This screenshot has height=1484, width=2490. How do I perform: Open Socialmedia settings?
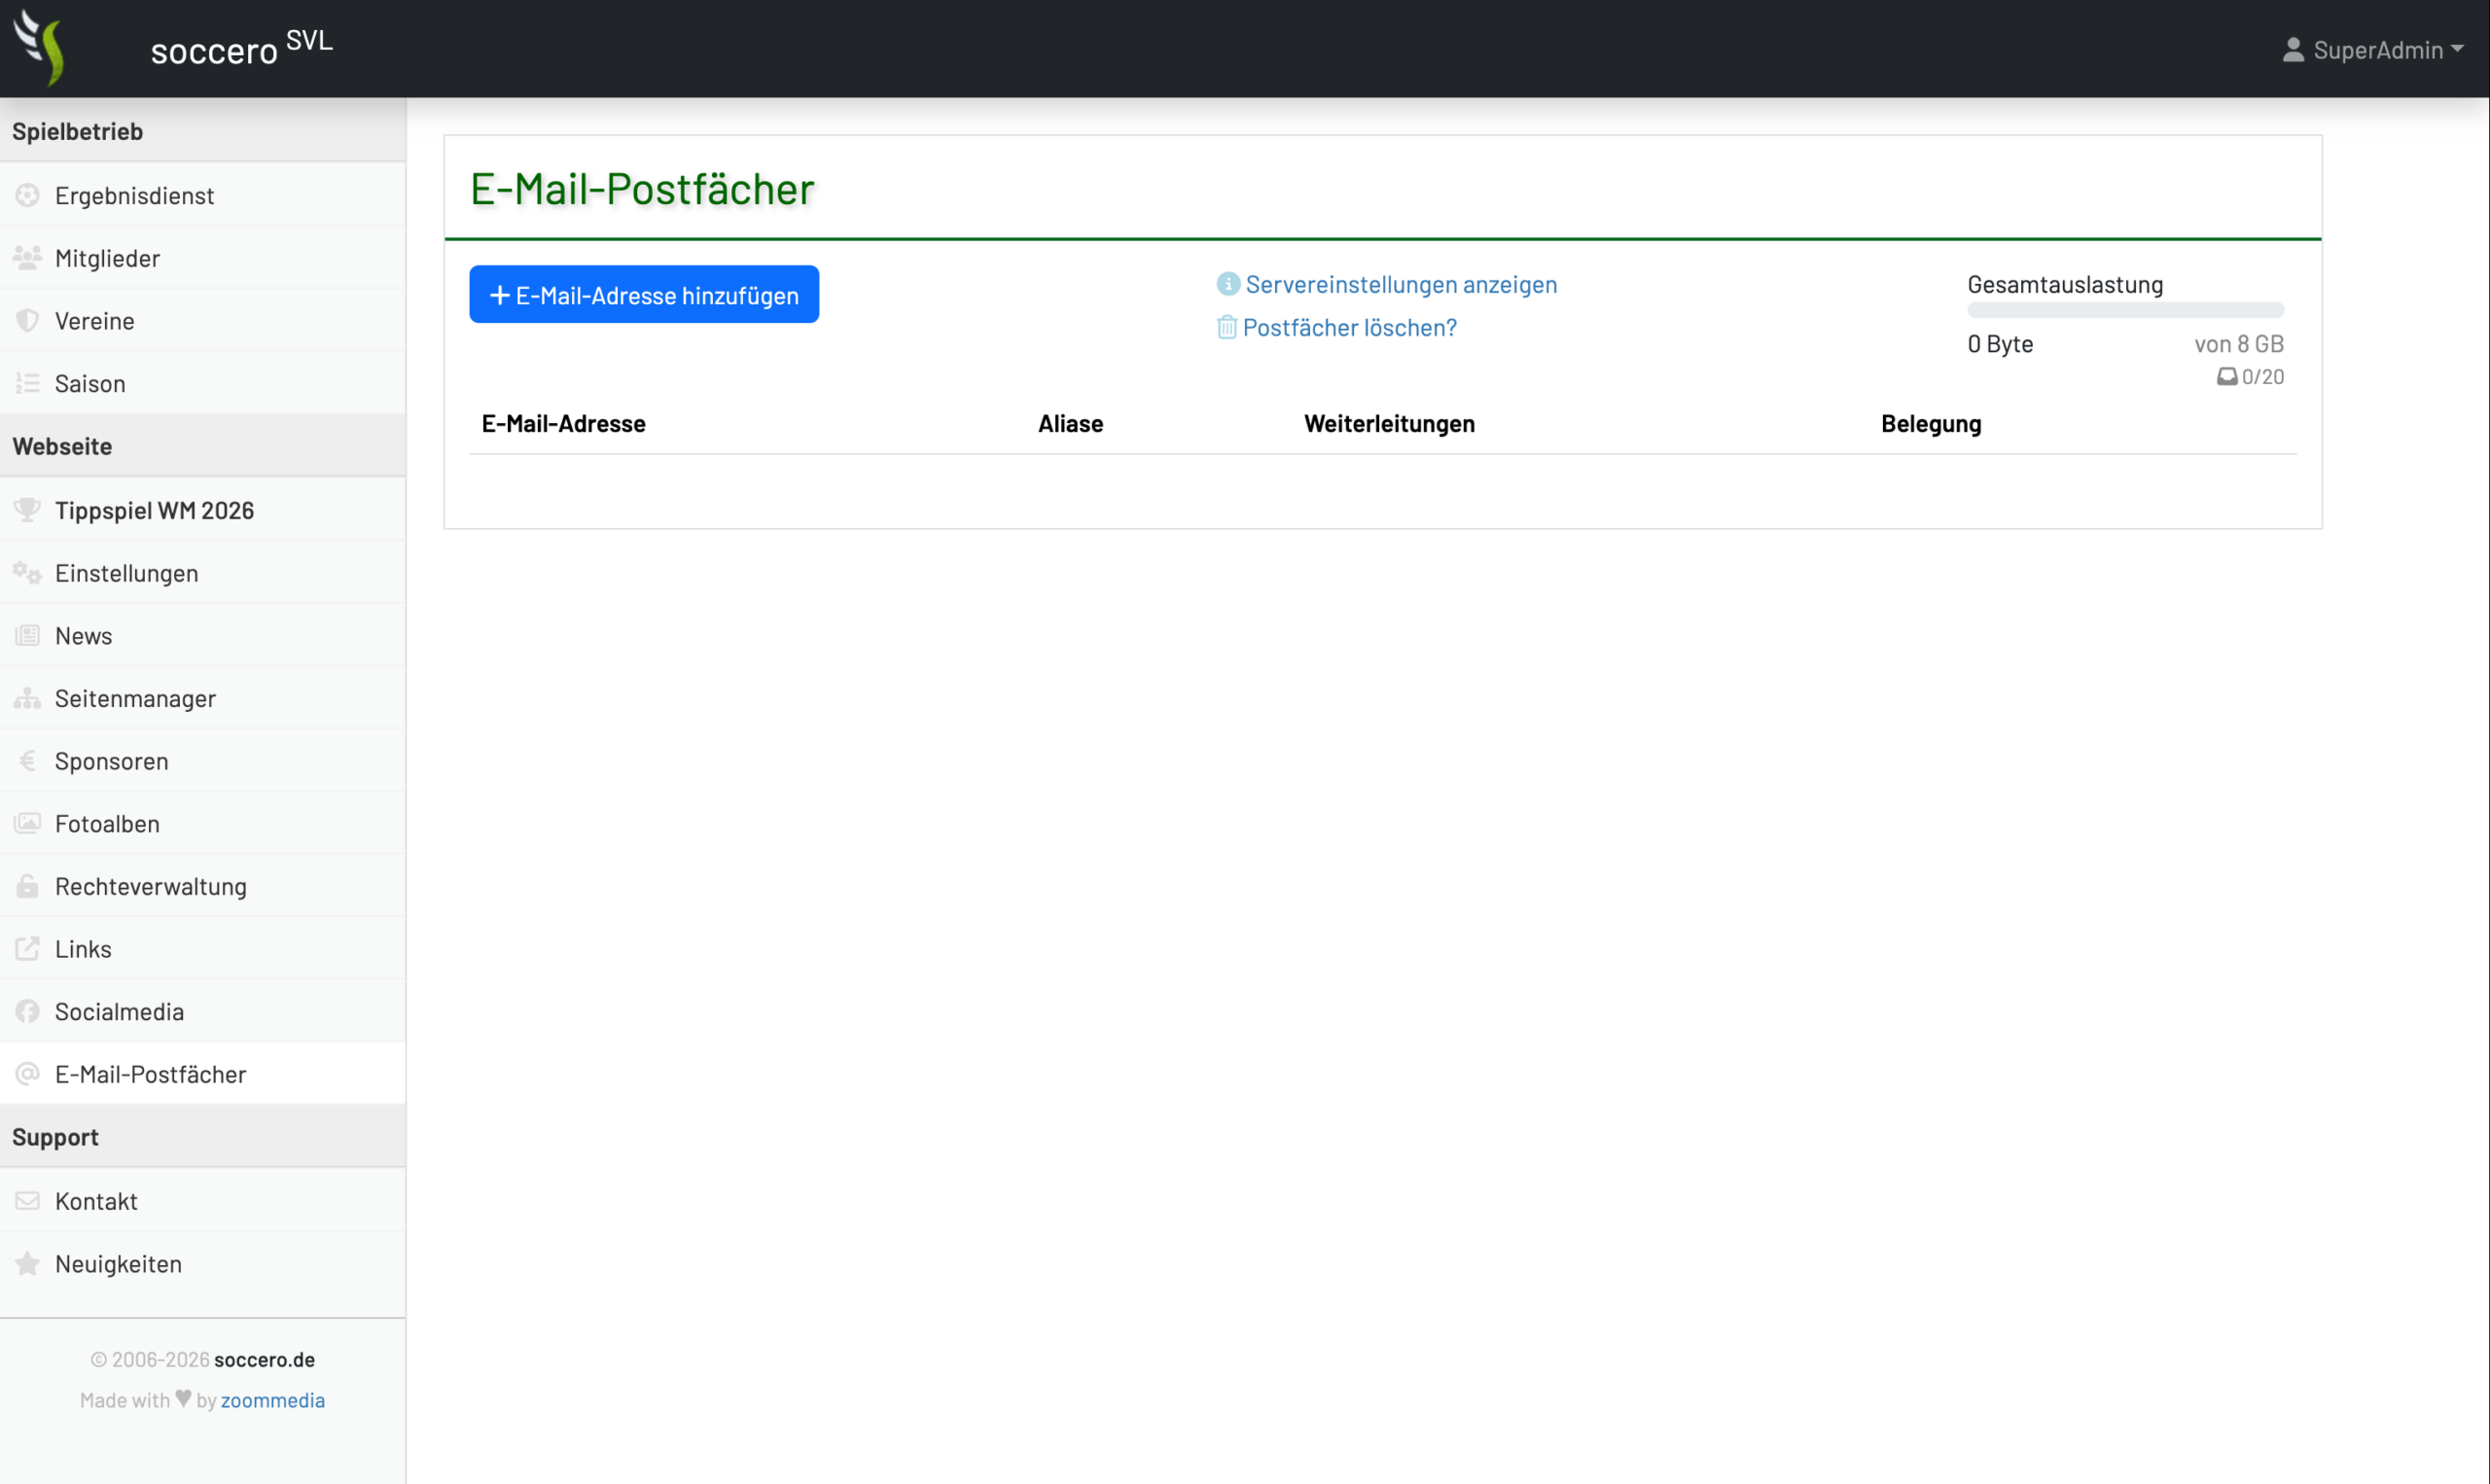203,1012
